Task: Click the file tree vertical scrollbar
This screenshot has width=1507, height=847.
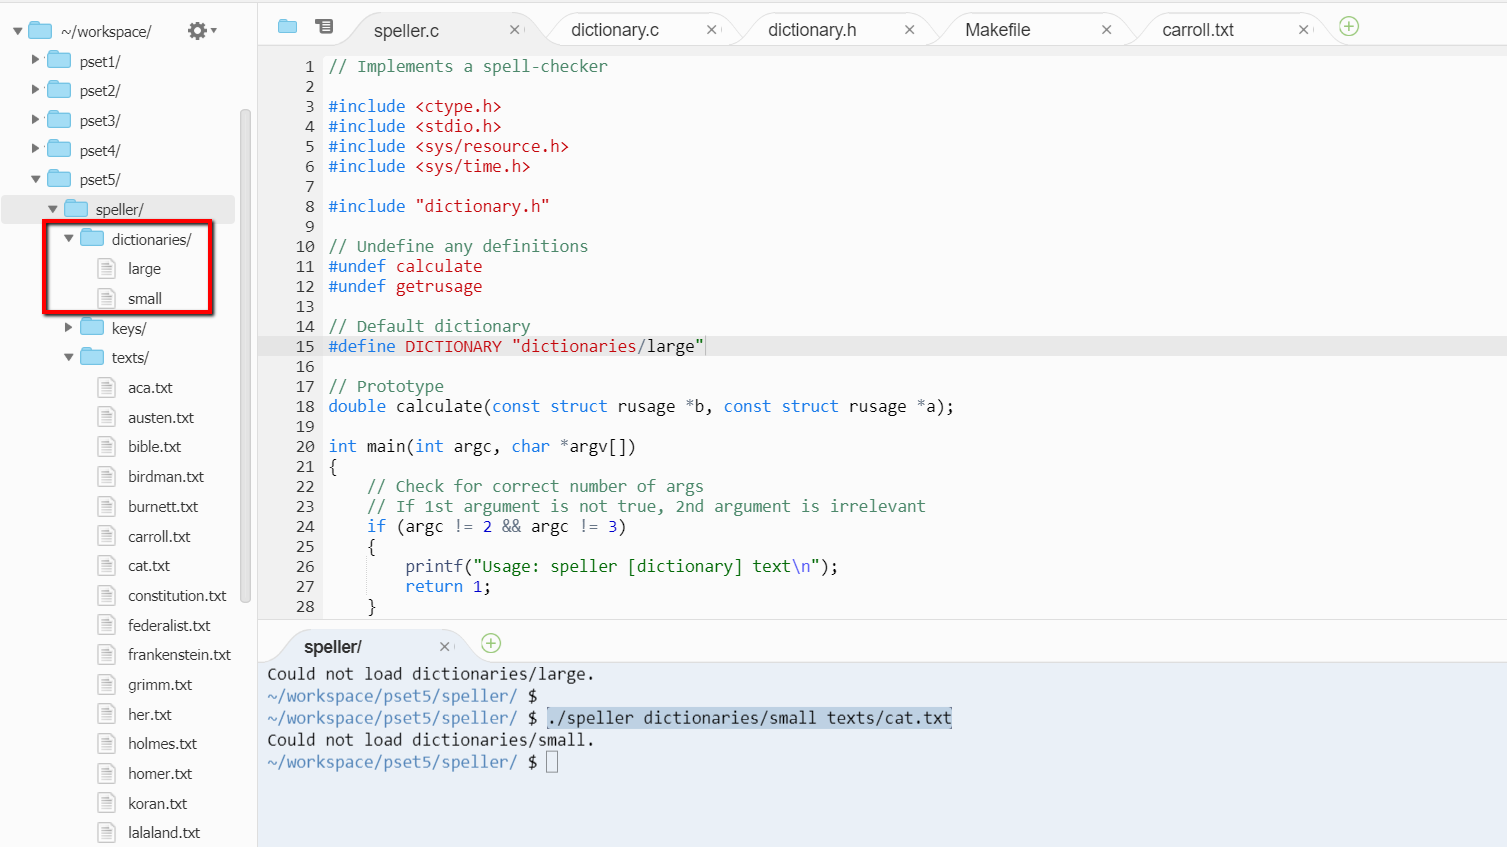Action: tap(245, 355)
